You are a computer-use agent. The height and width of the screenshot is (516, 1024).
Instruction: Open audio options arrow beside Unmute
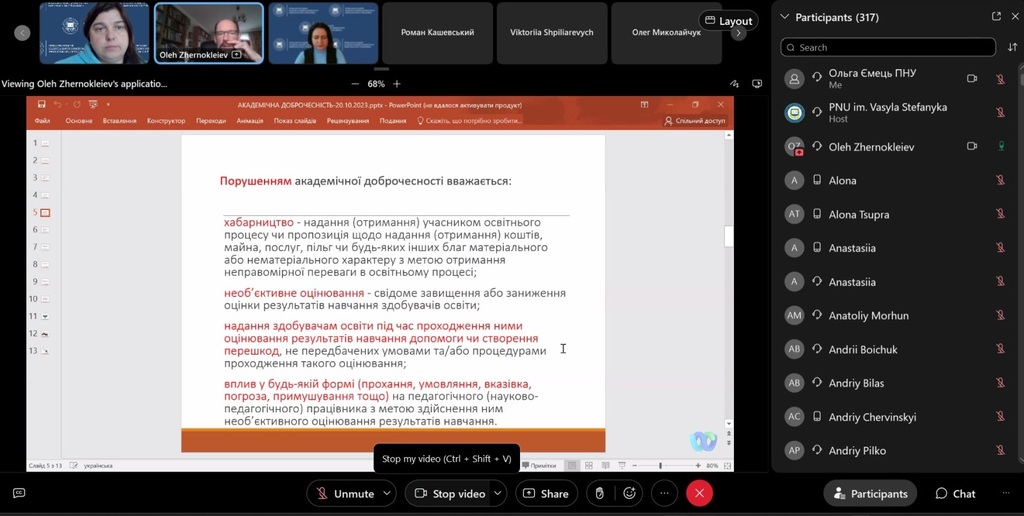point(387,493)
